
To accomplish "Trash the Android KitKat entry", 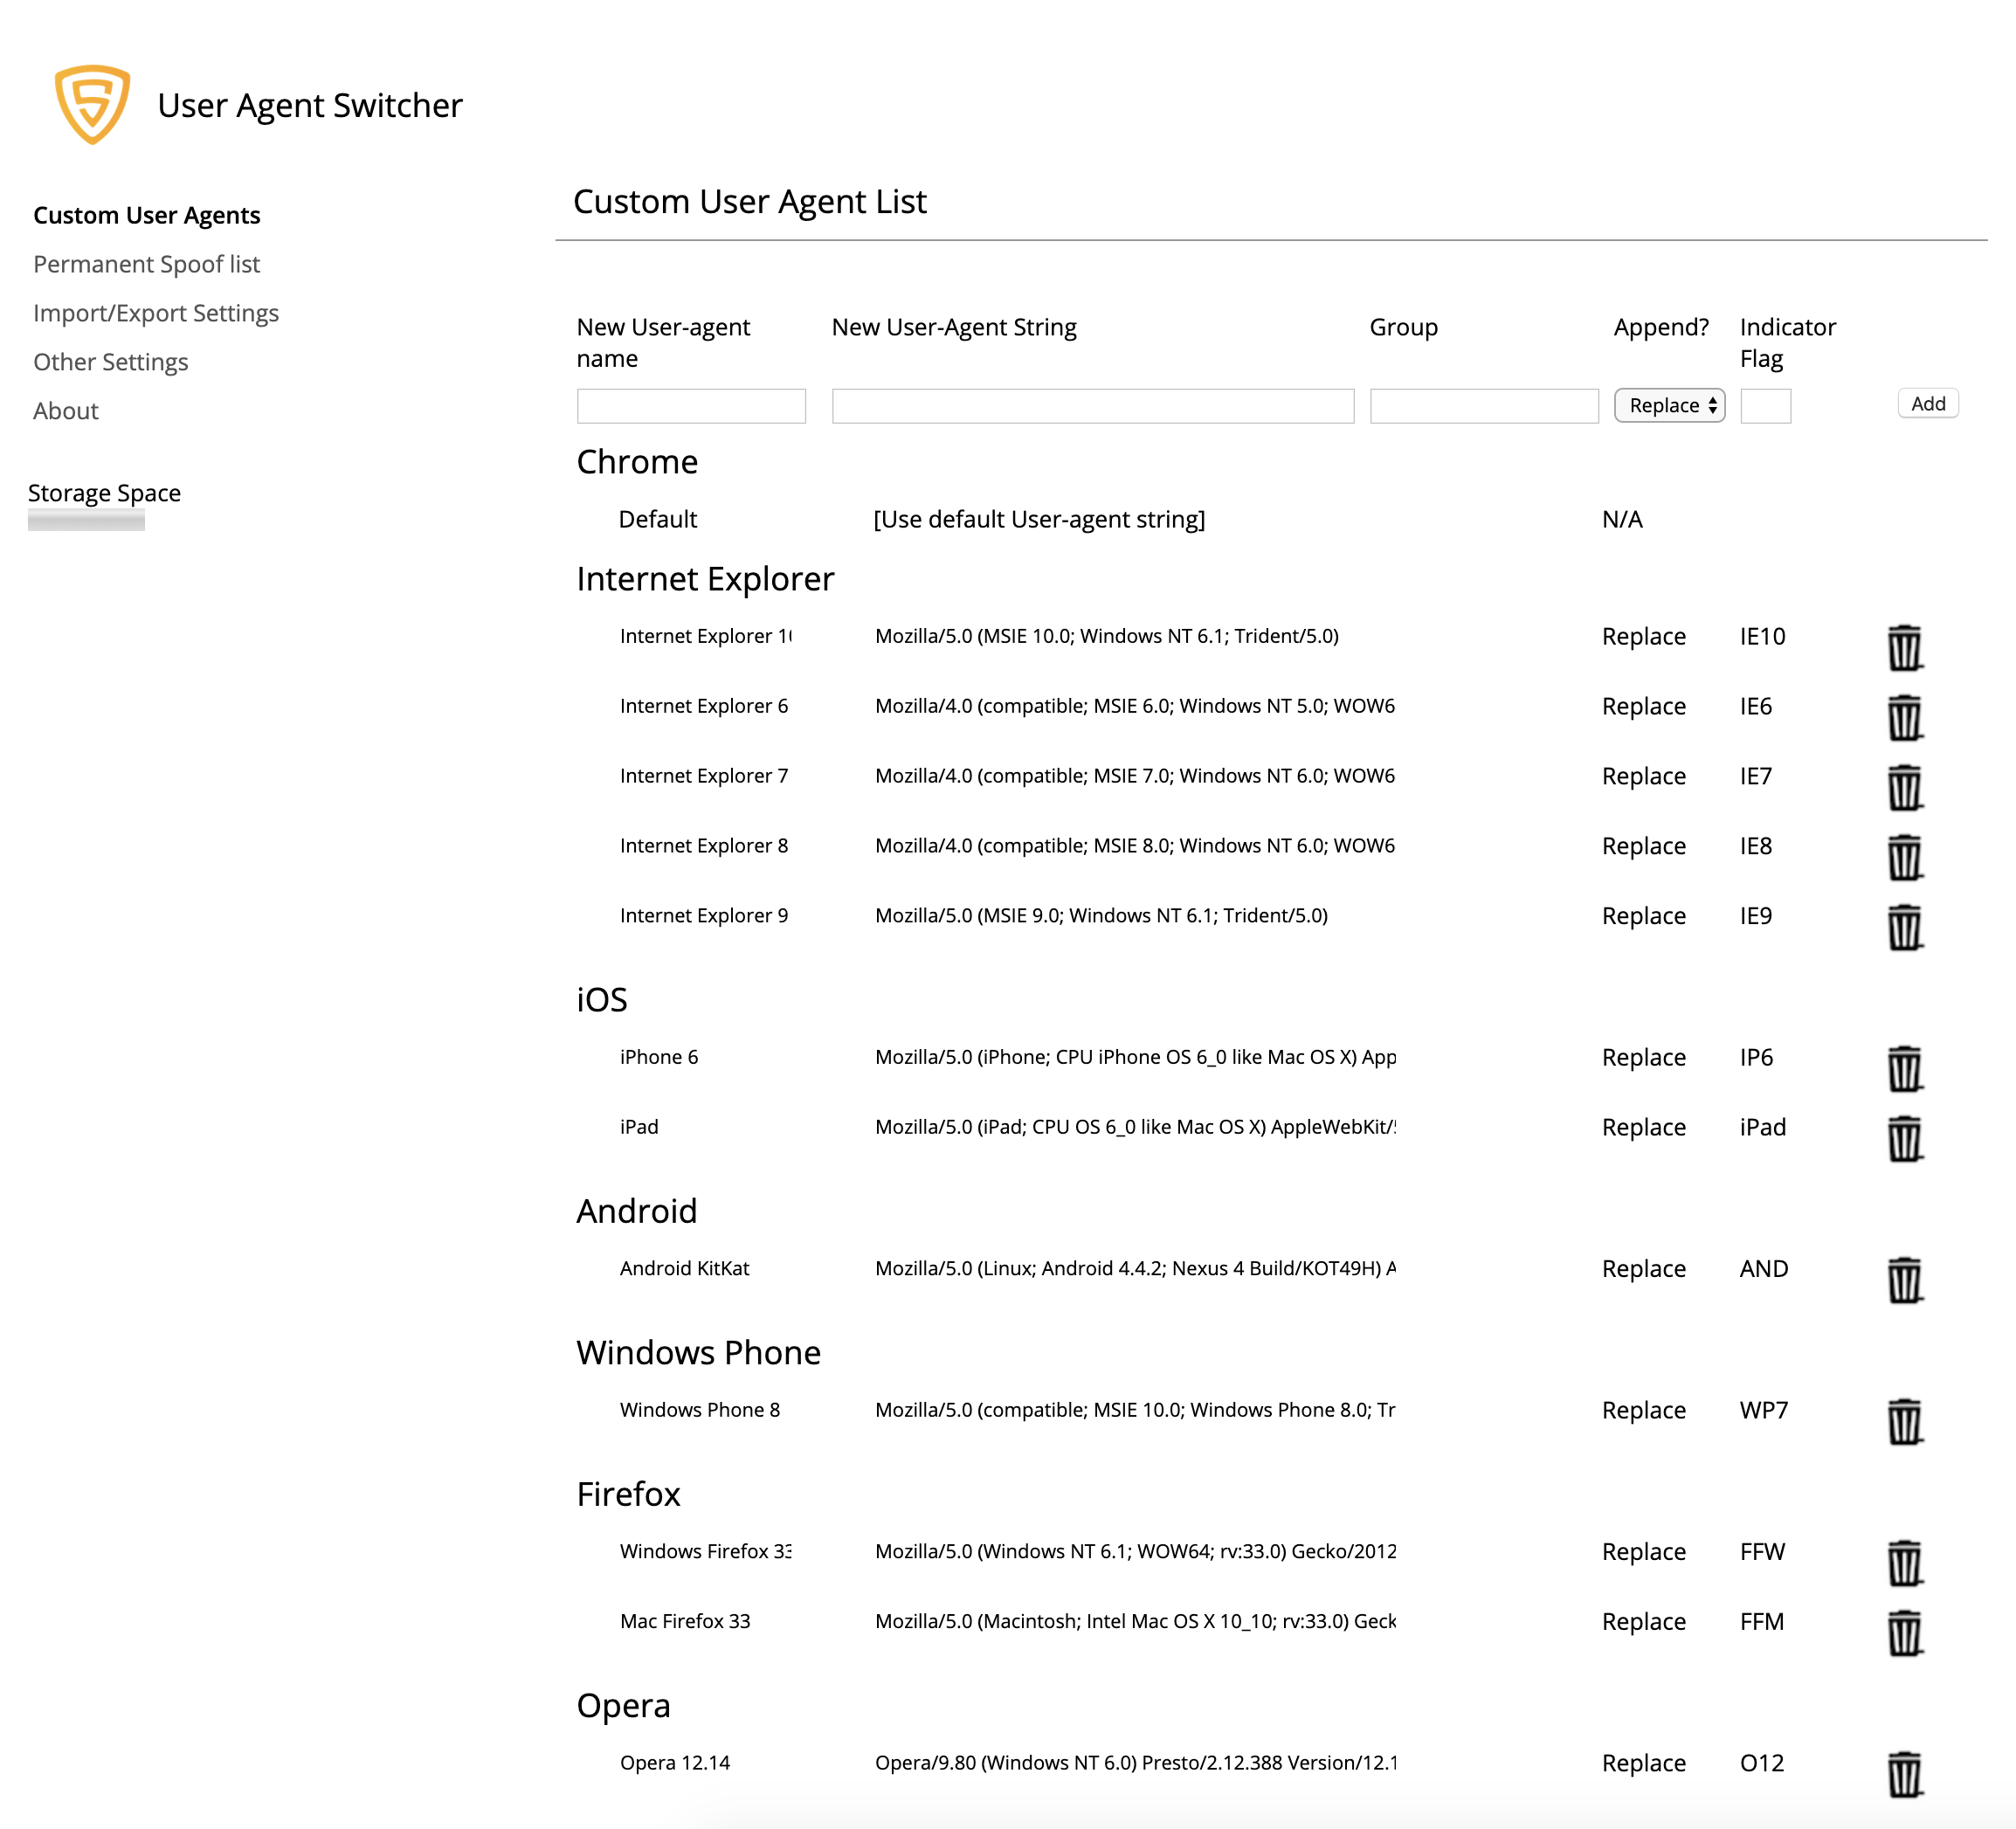I will (1903, 1279).
